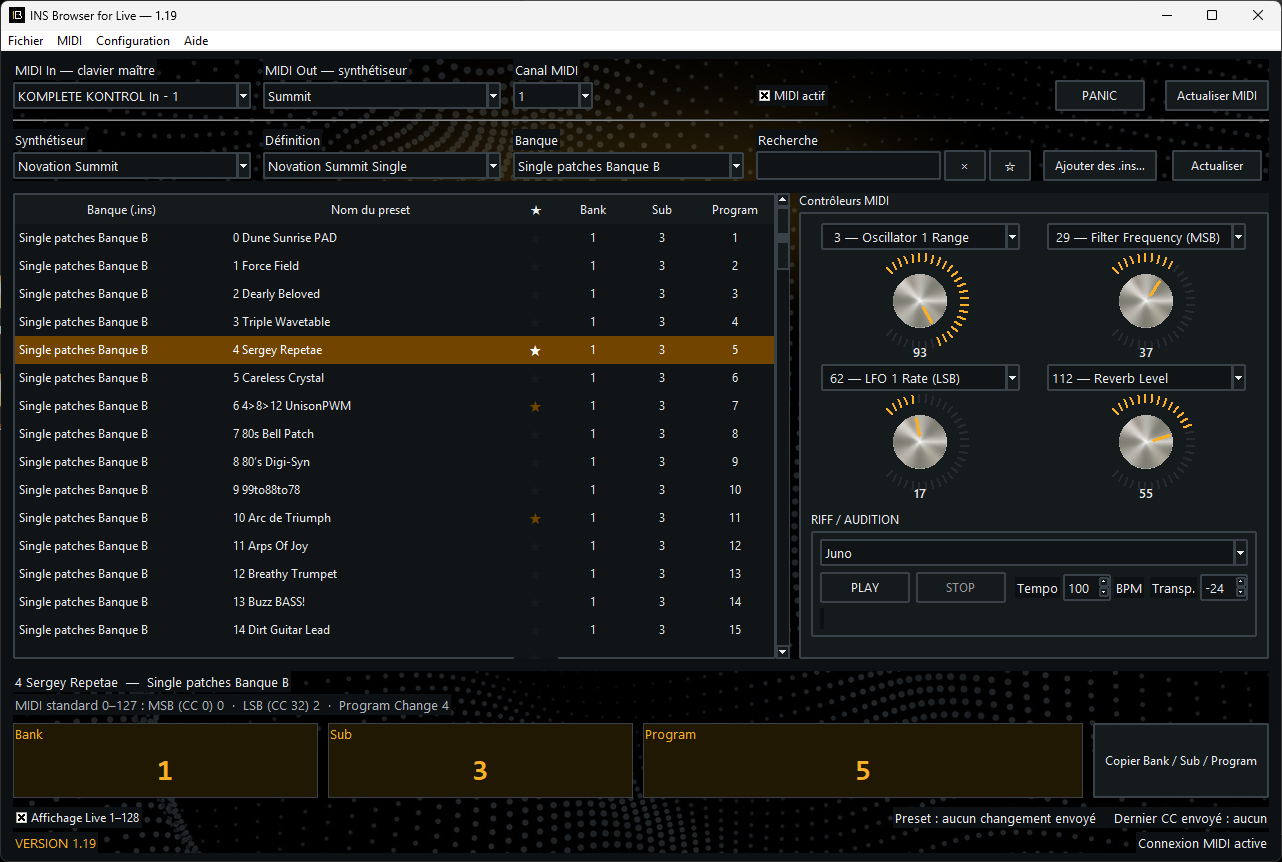Select preset 8 80's Digi-Syn
Screen dimensions: 1282x862
[x=395, y=462]
